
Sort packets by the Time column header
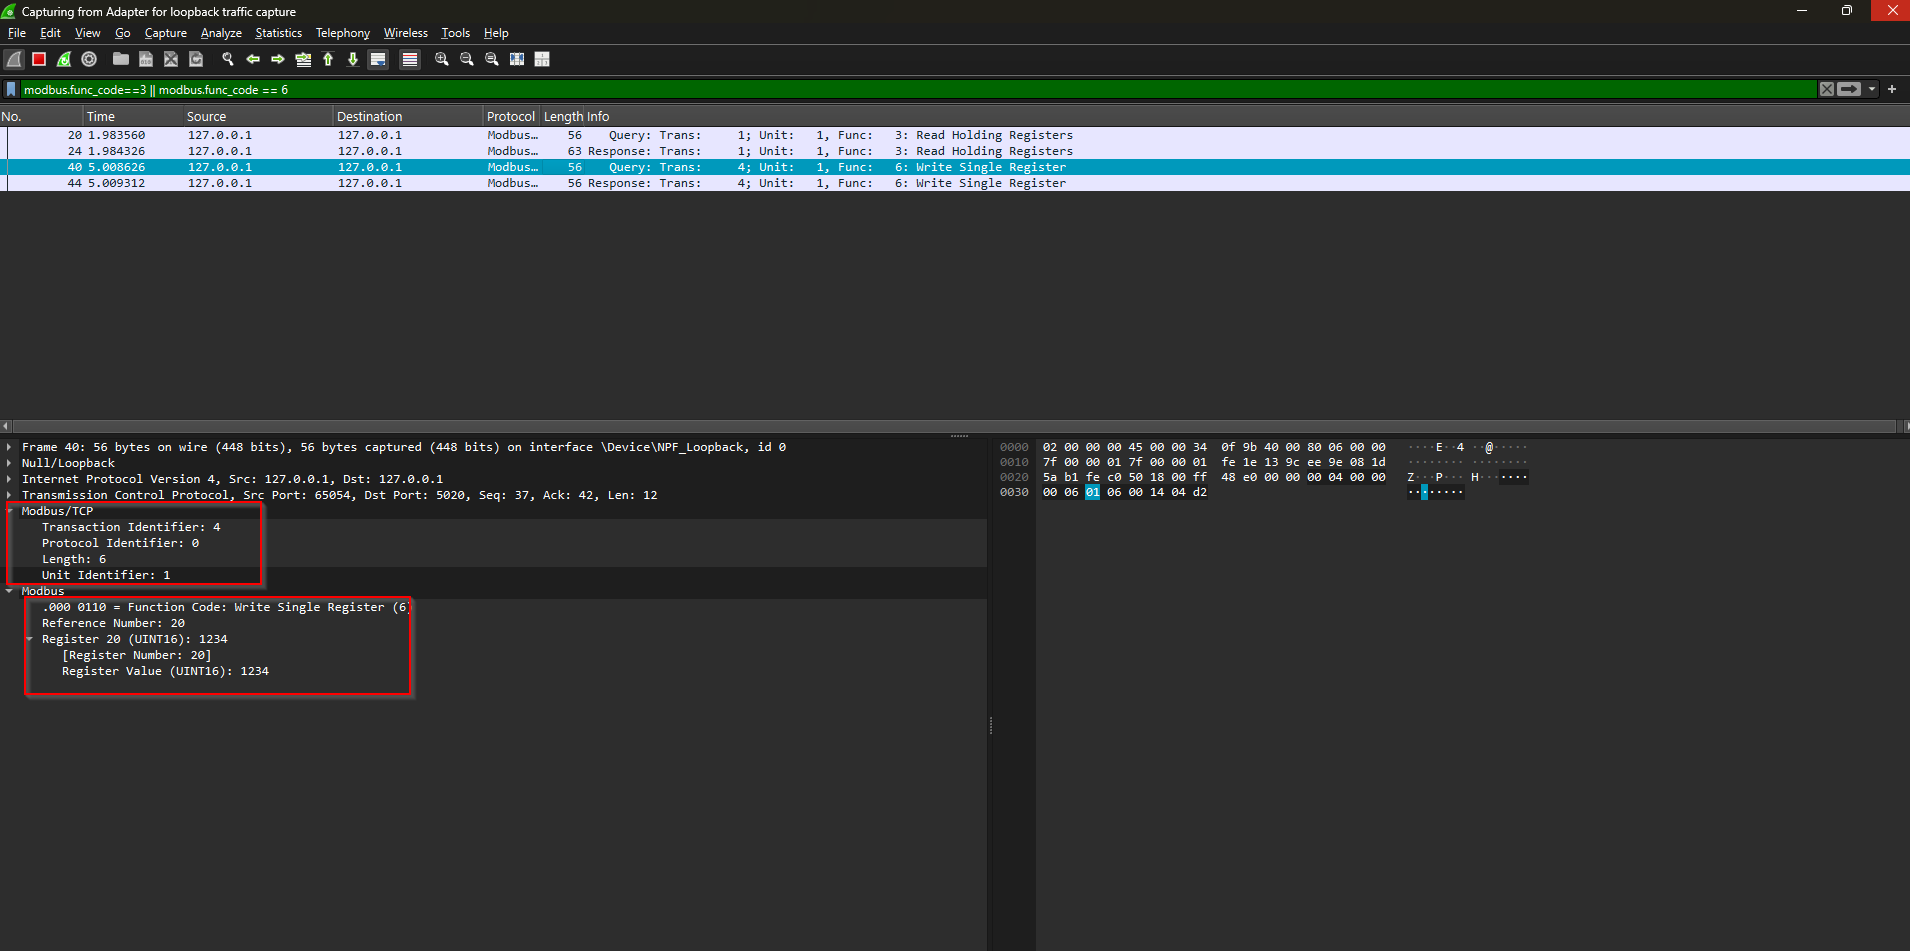coord(133,116)
